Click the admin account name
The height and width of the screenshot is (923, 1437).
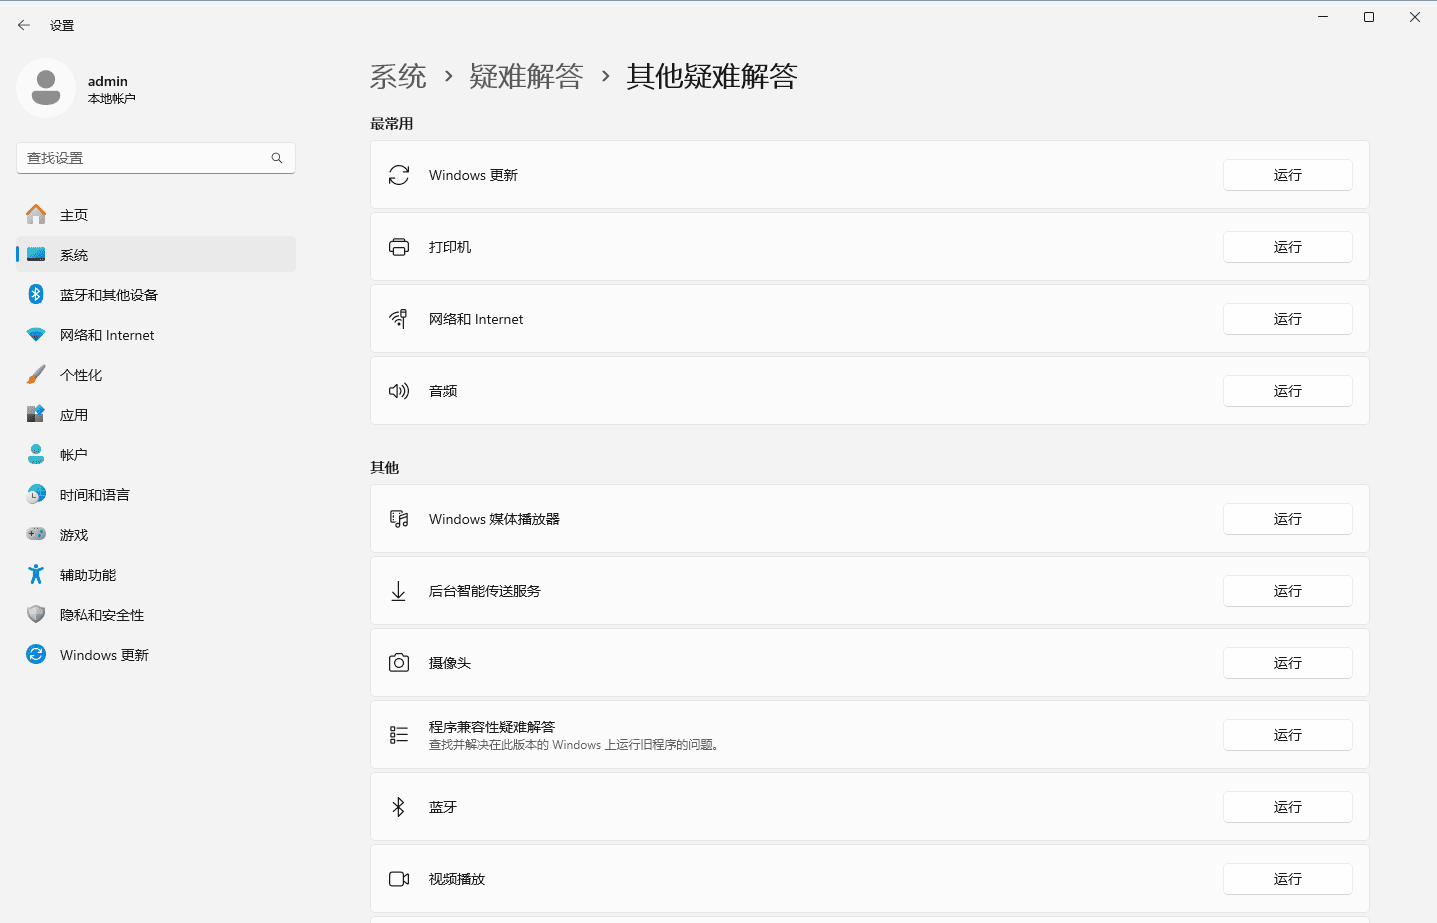108,81
